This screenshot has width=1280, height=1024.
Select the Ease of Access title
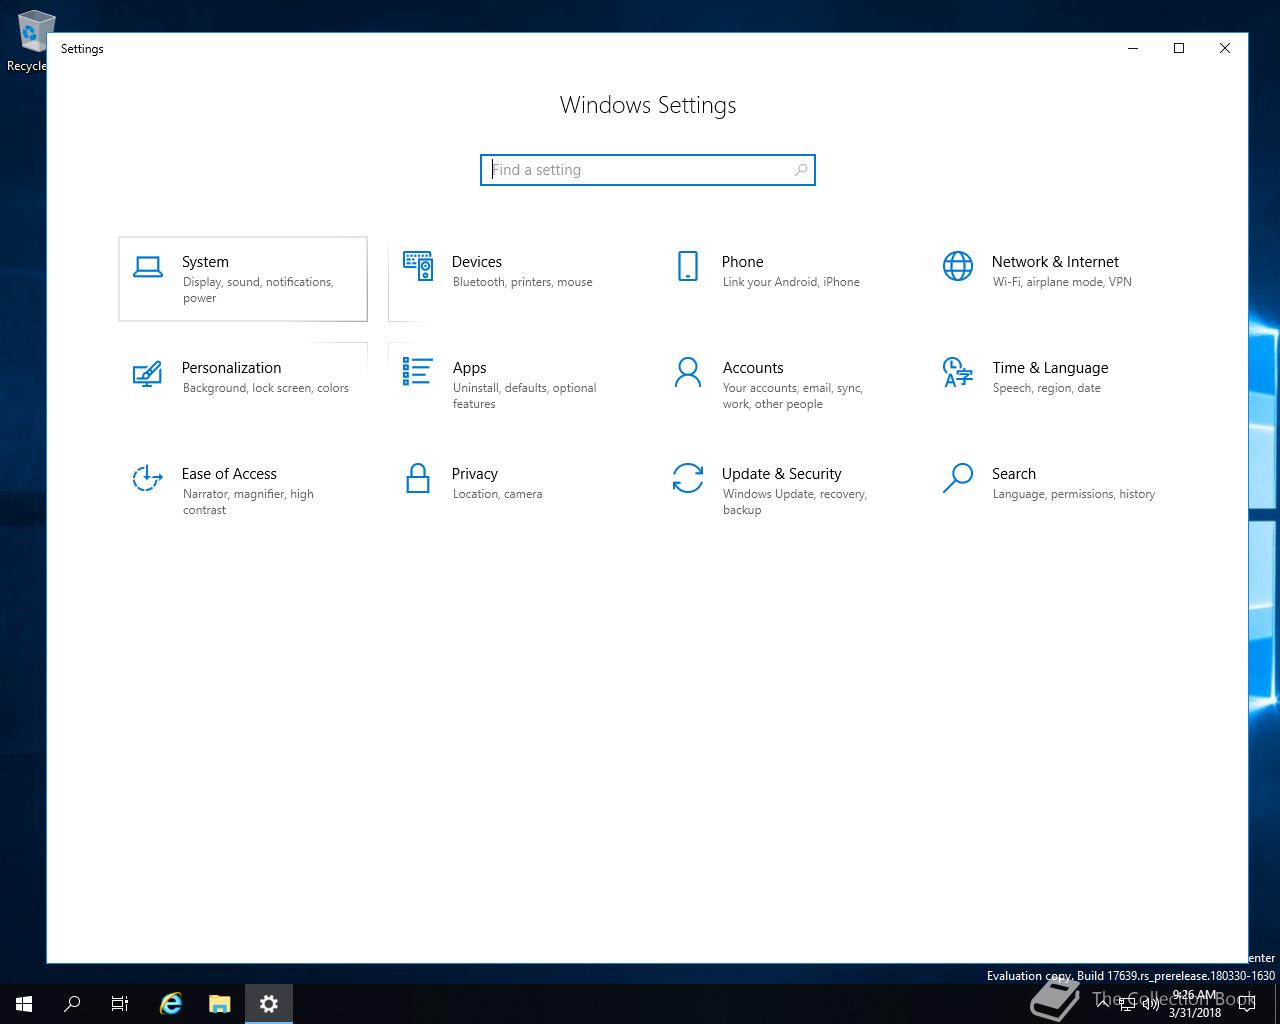click(229, 474)
